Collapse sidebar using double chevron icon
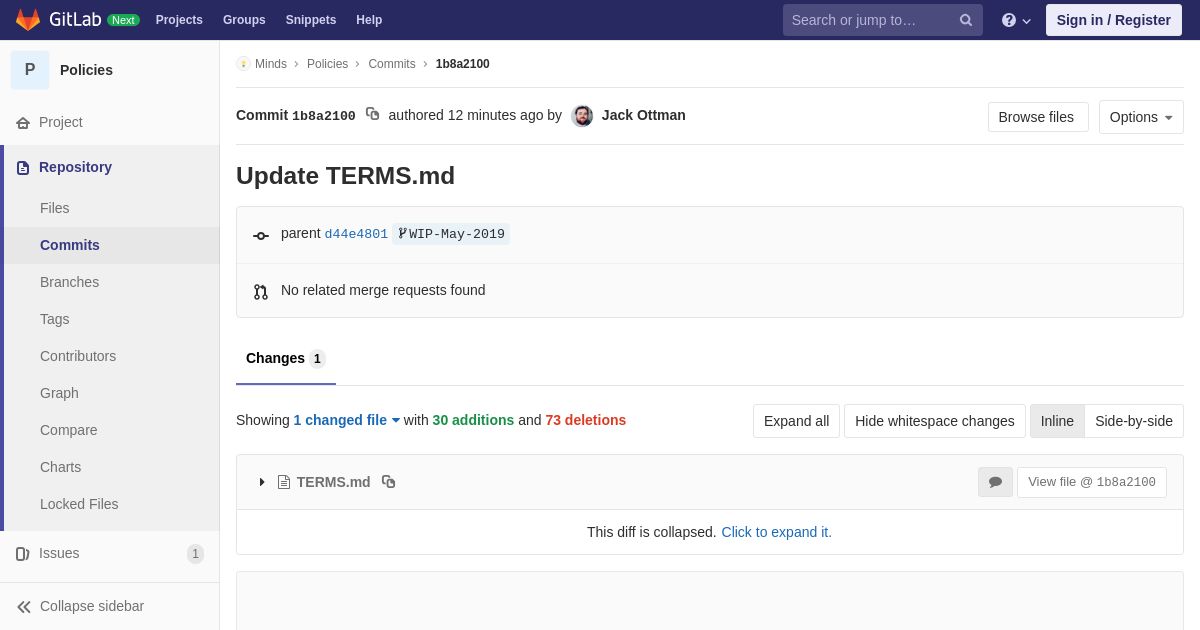This screenshot has width=1200, height=630. point(24,607)
